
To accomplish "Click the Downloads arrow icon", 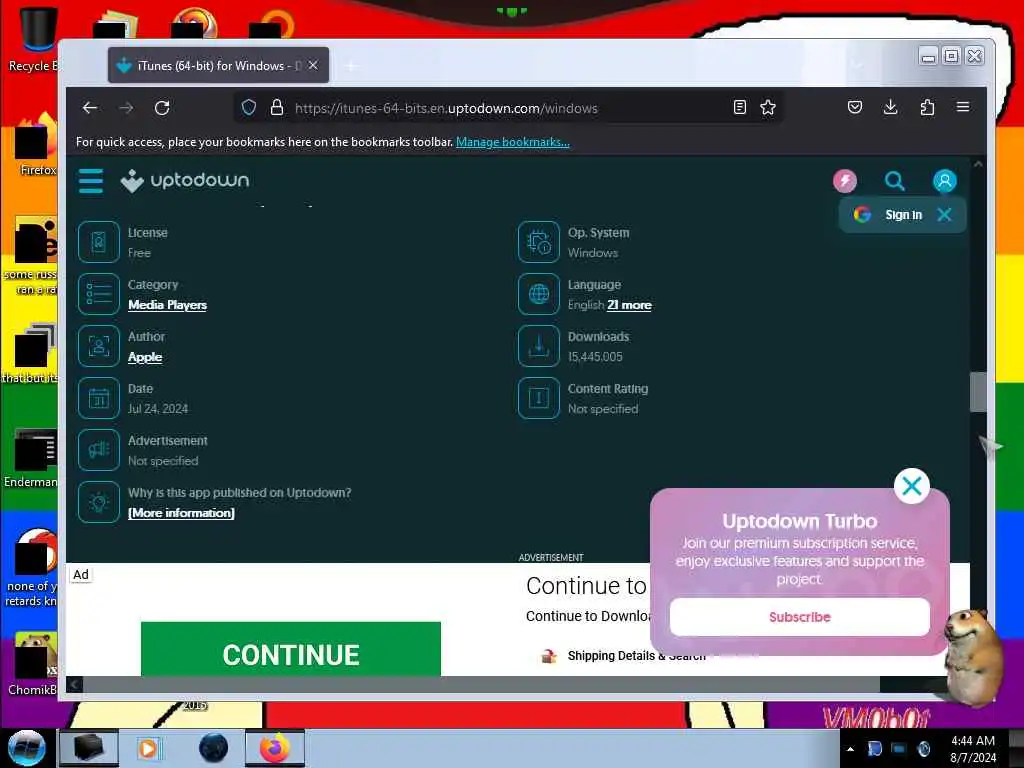I will point(539,346).
